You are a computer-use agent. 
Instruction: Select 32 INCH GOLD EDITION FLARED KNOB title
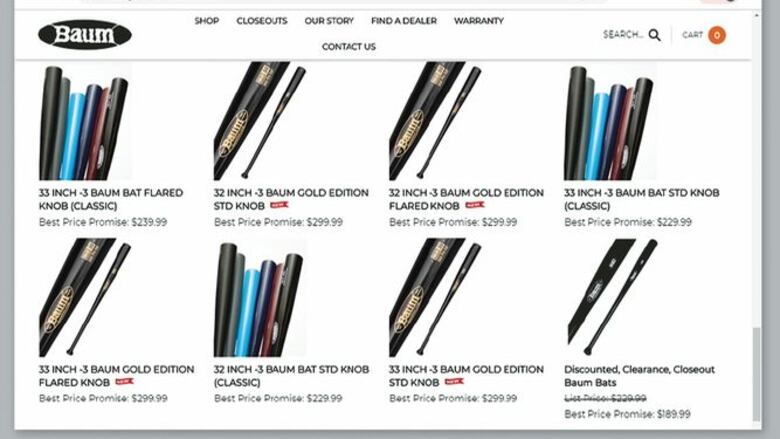coord(466,199)
